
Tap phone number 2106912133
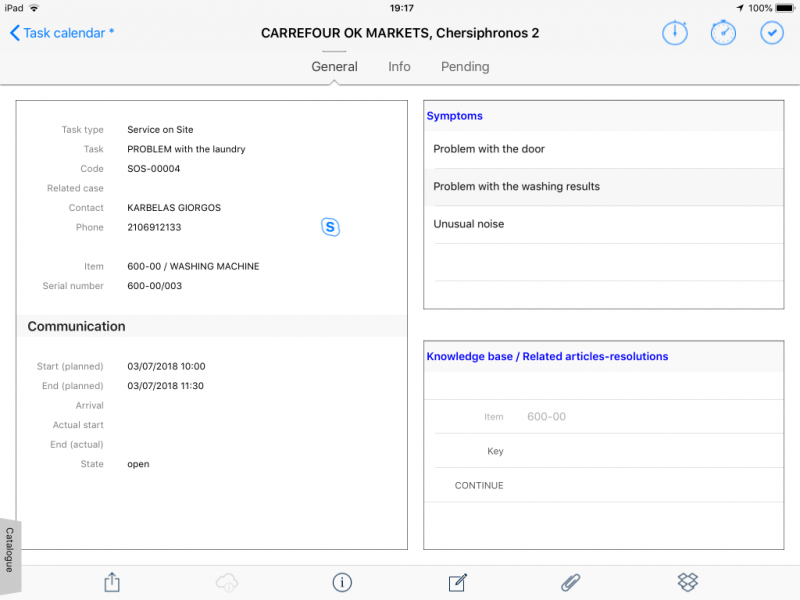154,227
